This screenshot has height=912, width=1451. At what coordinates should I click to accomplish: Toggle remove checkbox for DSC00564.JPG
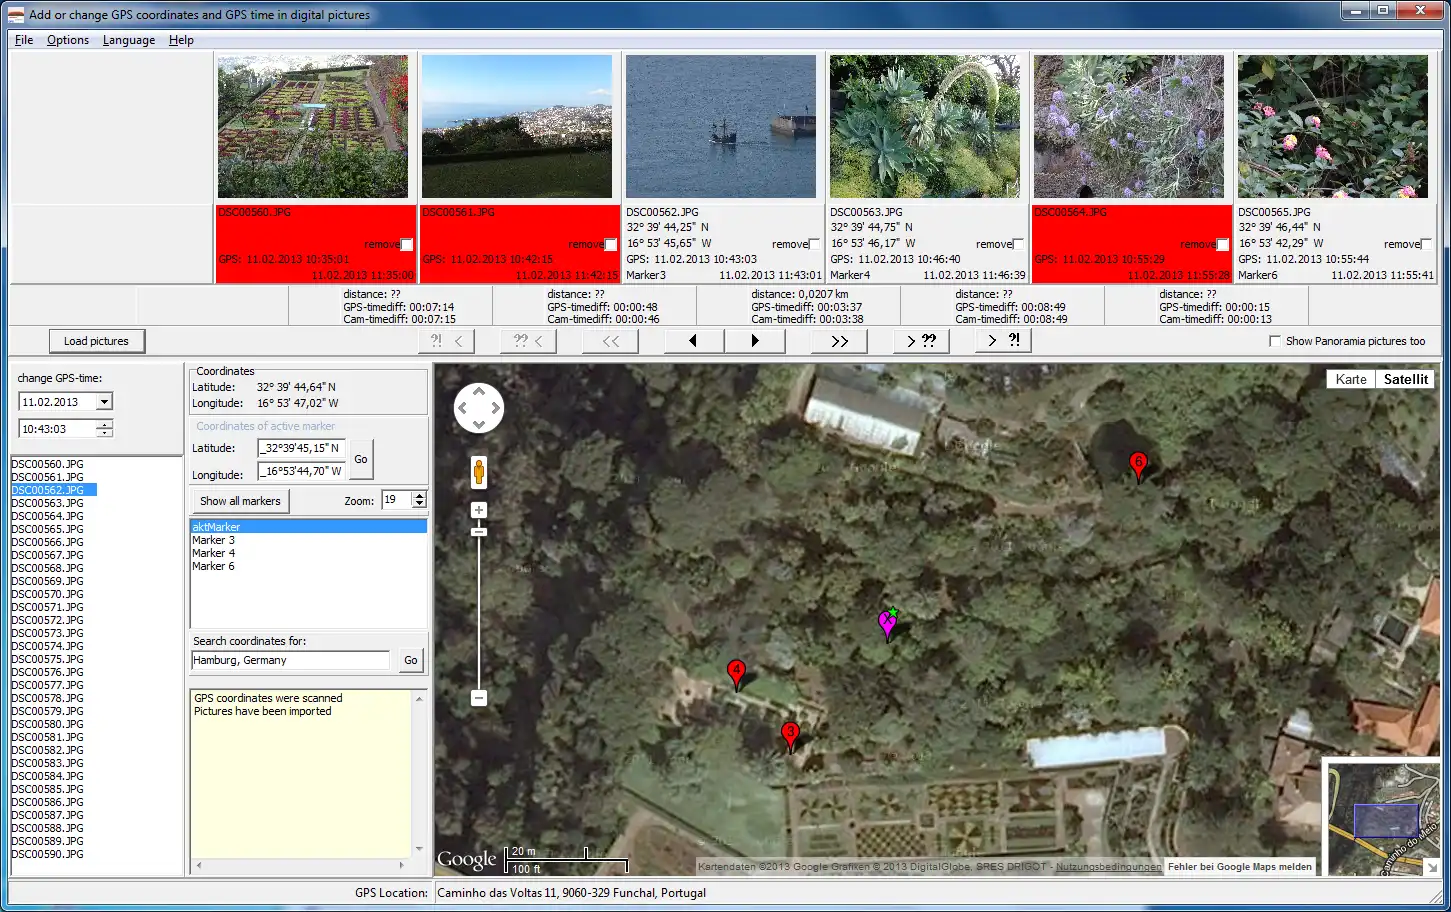click(x=1223, y=244)
